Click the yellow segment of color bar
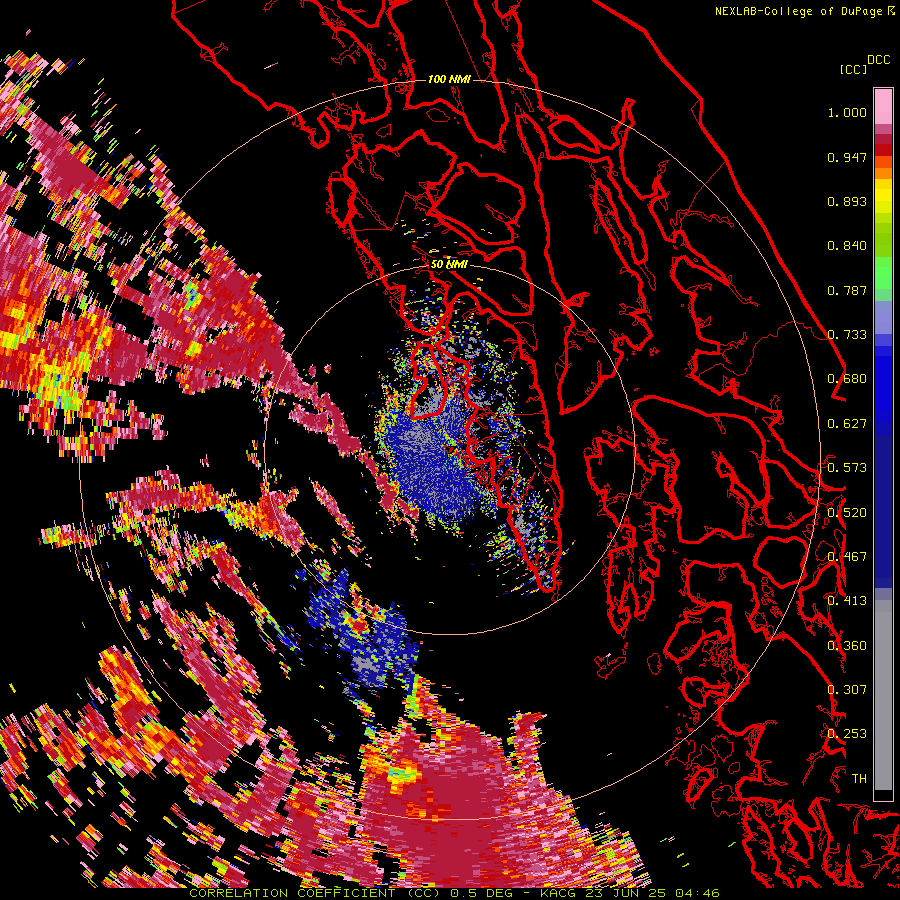 tap(883, 197)
